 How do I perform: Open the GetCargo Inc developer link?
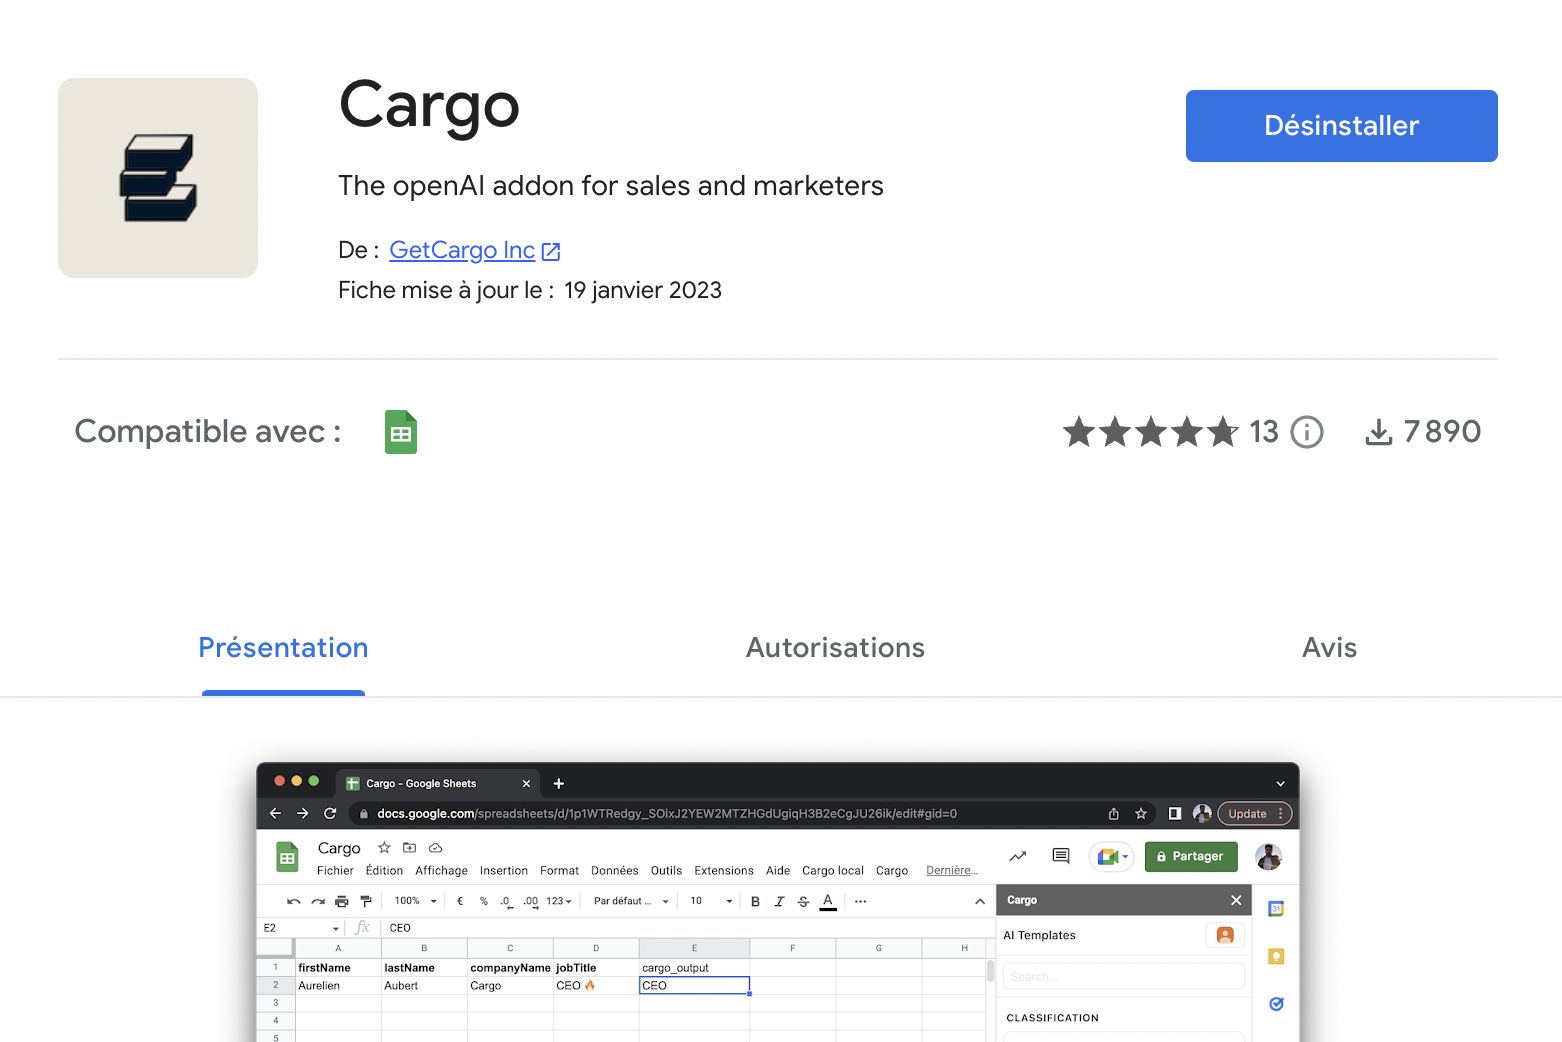463,250
